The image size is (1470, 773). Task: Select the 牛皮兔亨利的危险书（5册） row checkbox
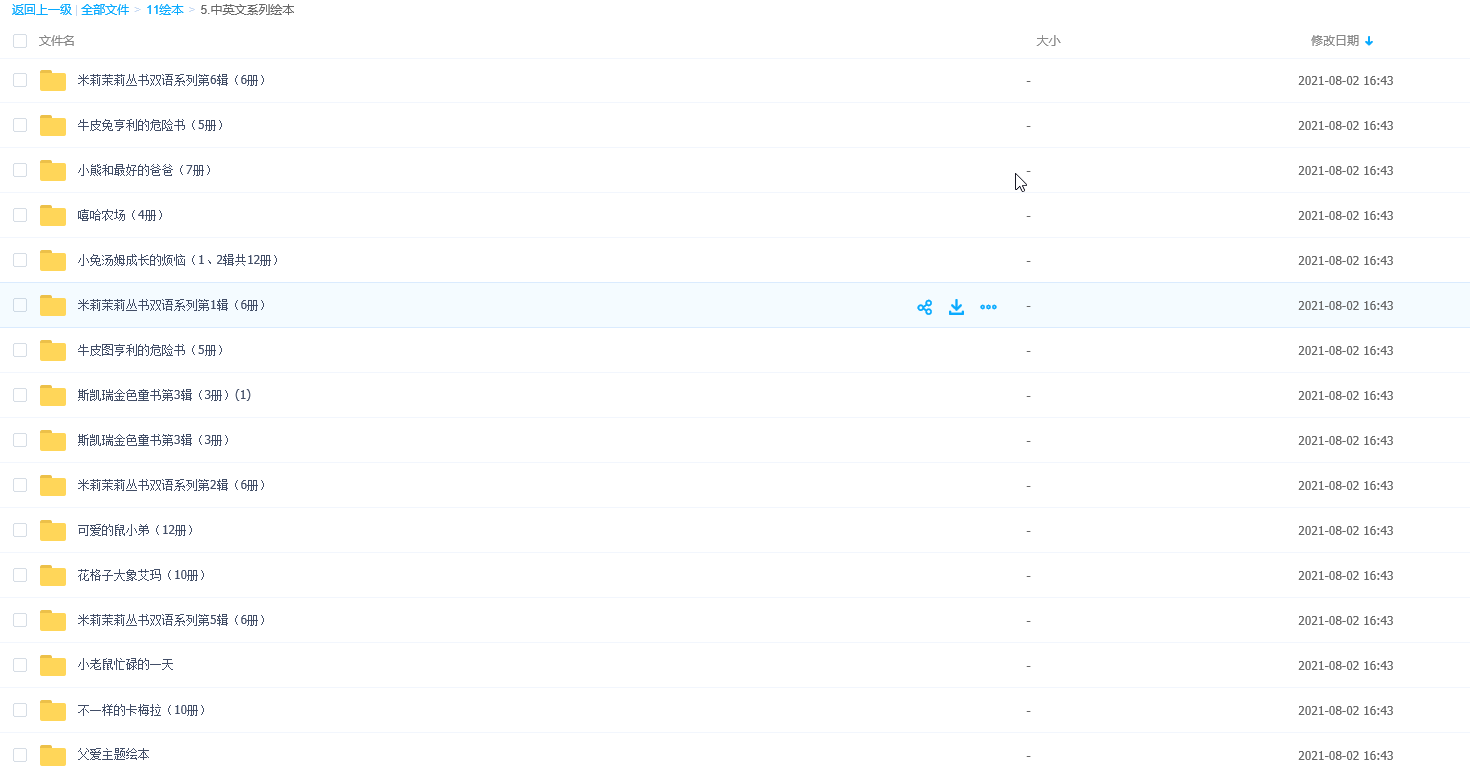point(20,125)
